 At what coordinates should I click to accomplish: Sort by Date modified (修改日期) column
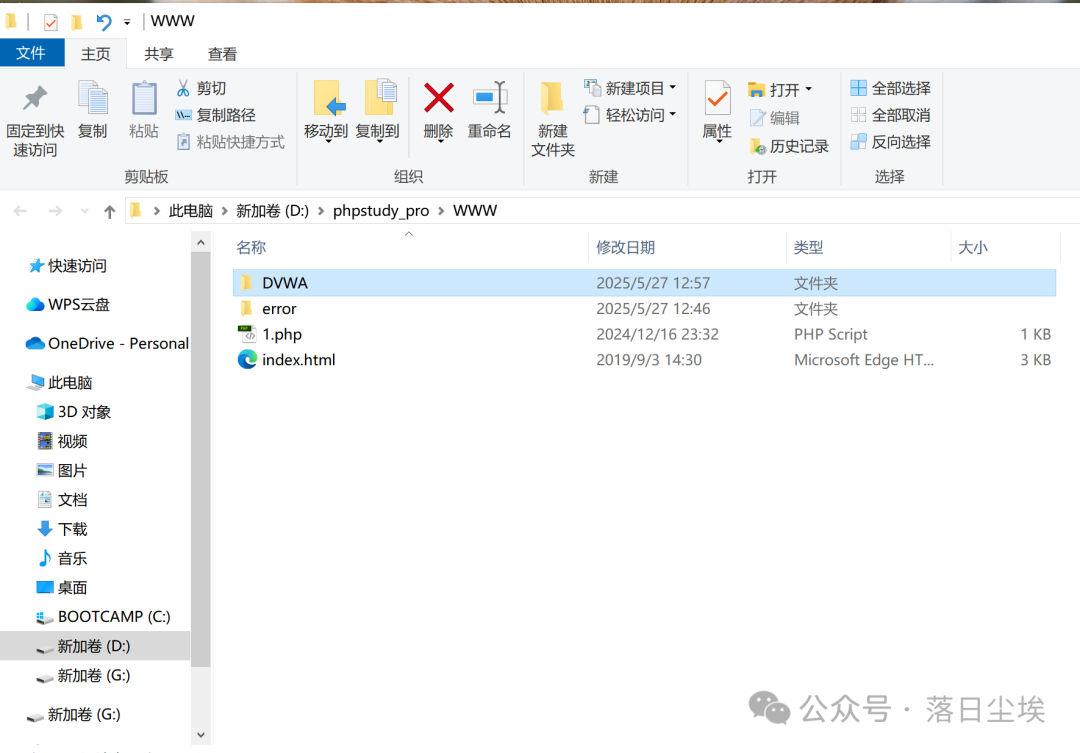tap(625, 247)
